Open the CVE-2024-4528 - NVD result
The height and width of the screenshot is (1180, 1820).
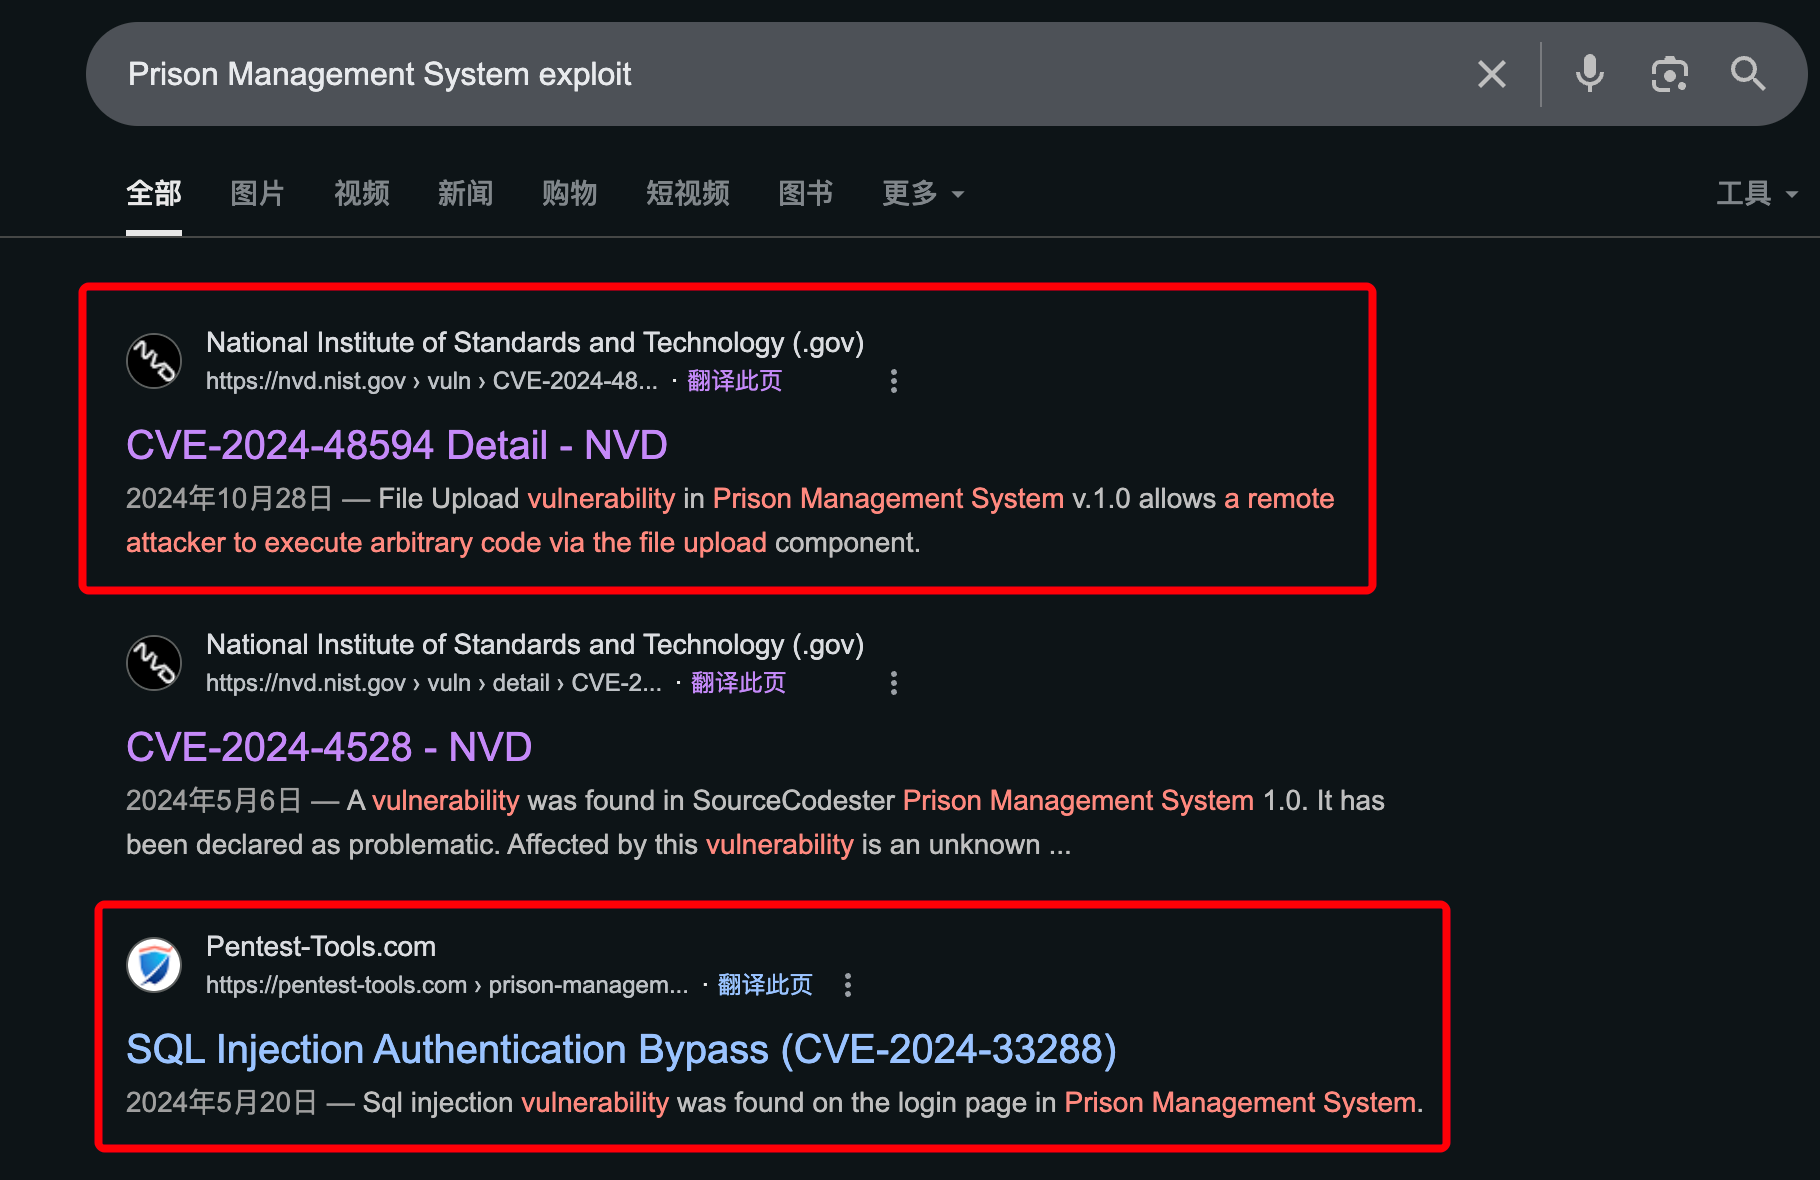(x=328, y=747)
